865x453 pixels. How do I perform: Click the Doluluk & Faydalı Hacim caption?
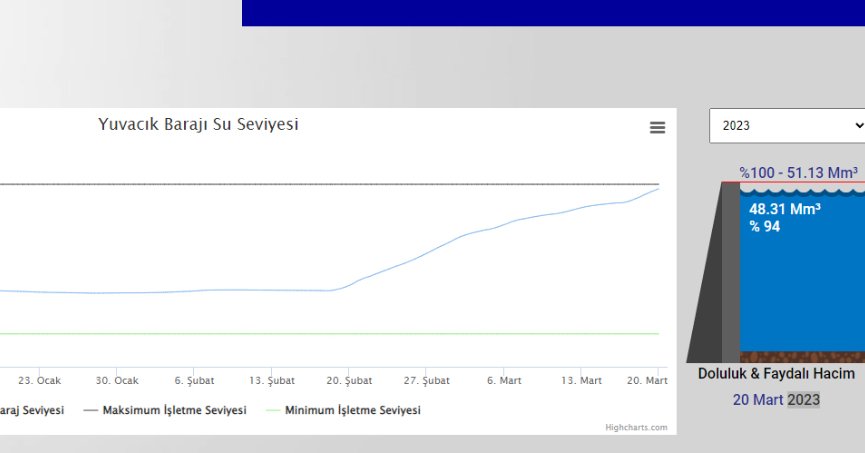(776, 373)
